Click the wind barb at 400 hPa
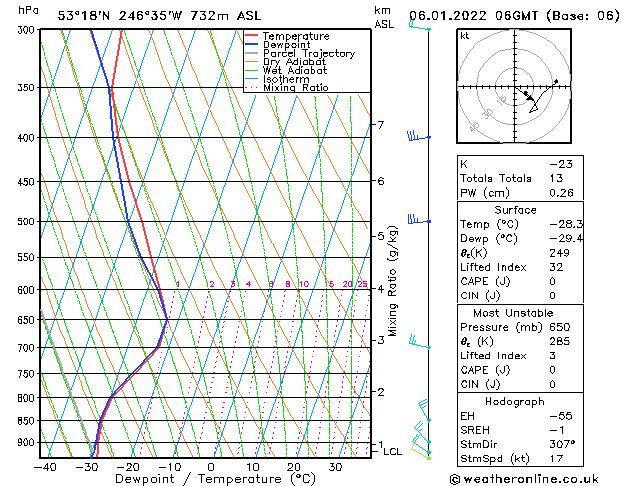Image resolution: width=629 pixels, height=486 pixels. 418,136
